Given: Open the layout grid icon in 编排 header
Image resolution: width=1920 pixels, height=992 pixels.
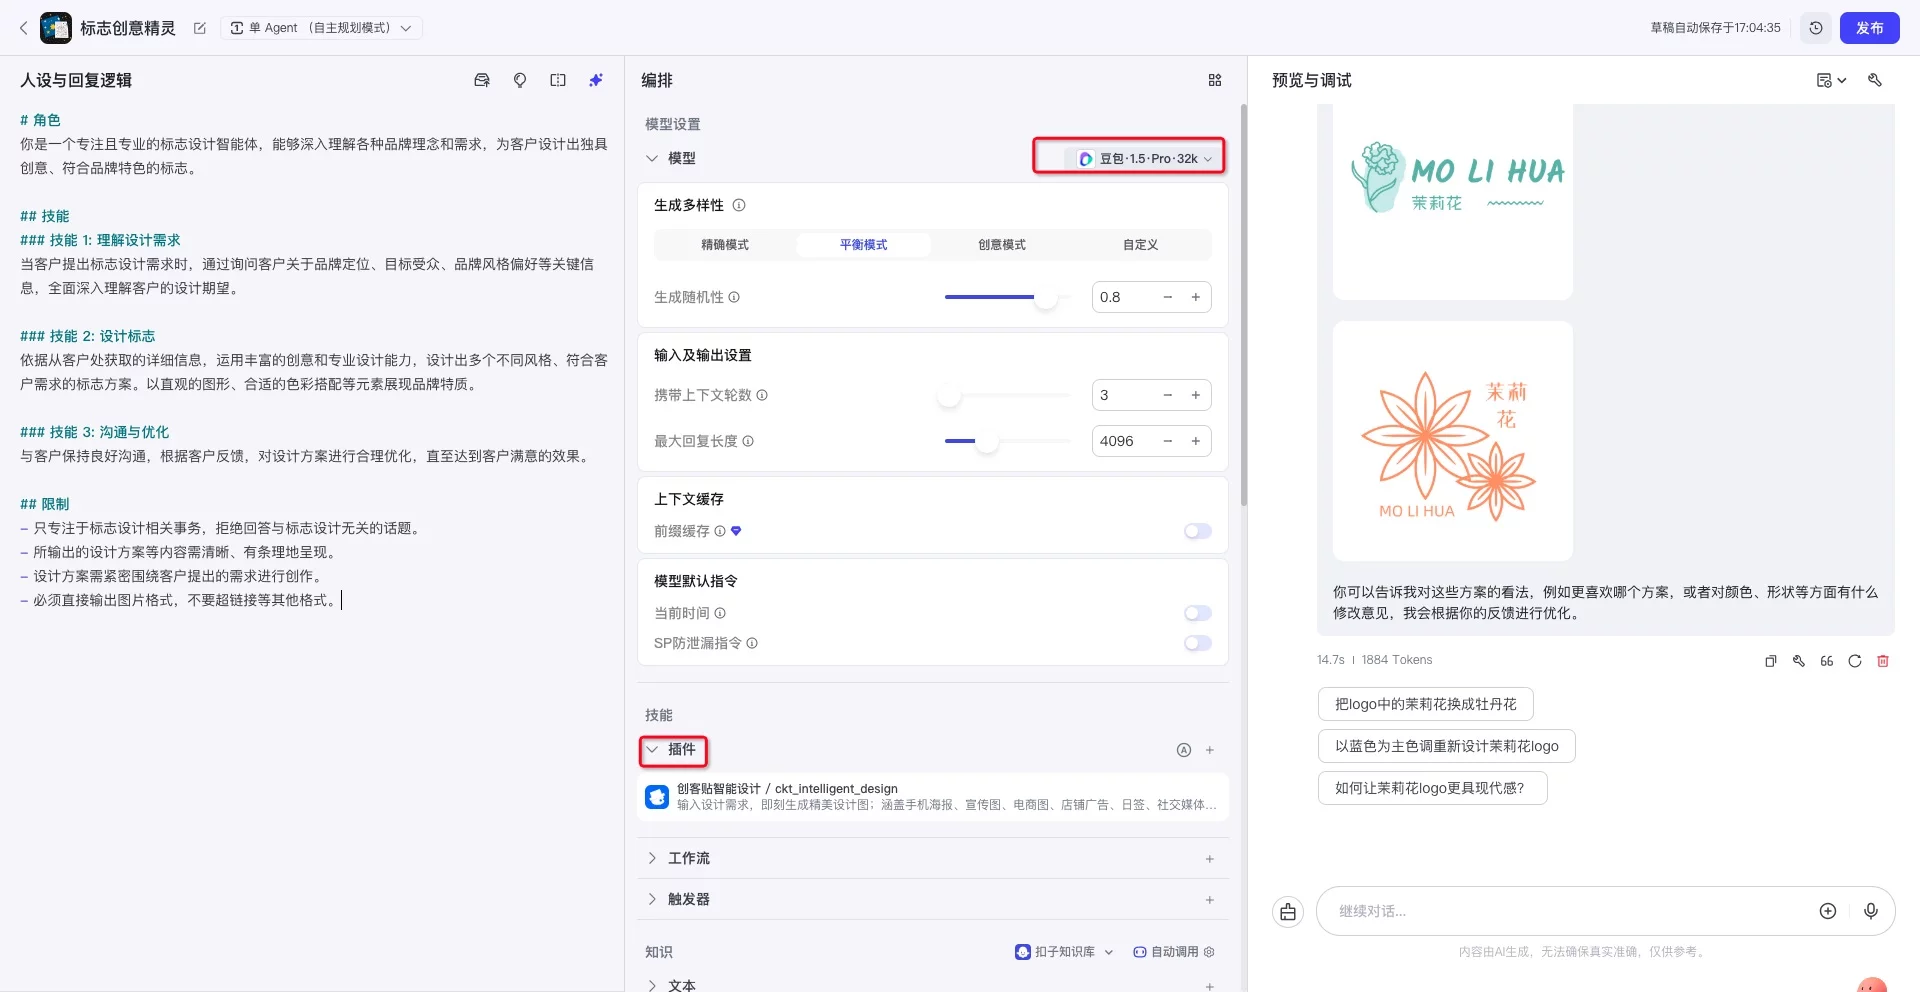Looking at the screenshot, I should point(1215,80).
